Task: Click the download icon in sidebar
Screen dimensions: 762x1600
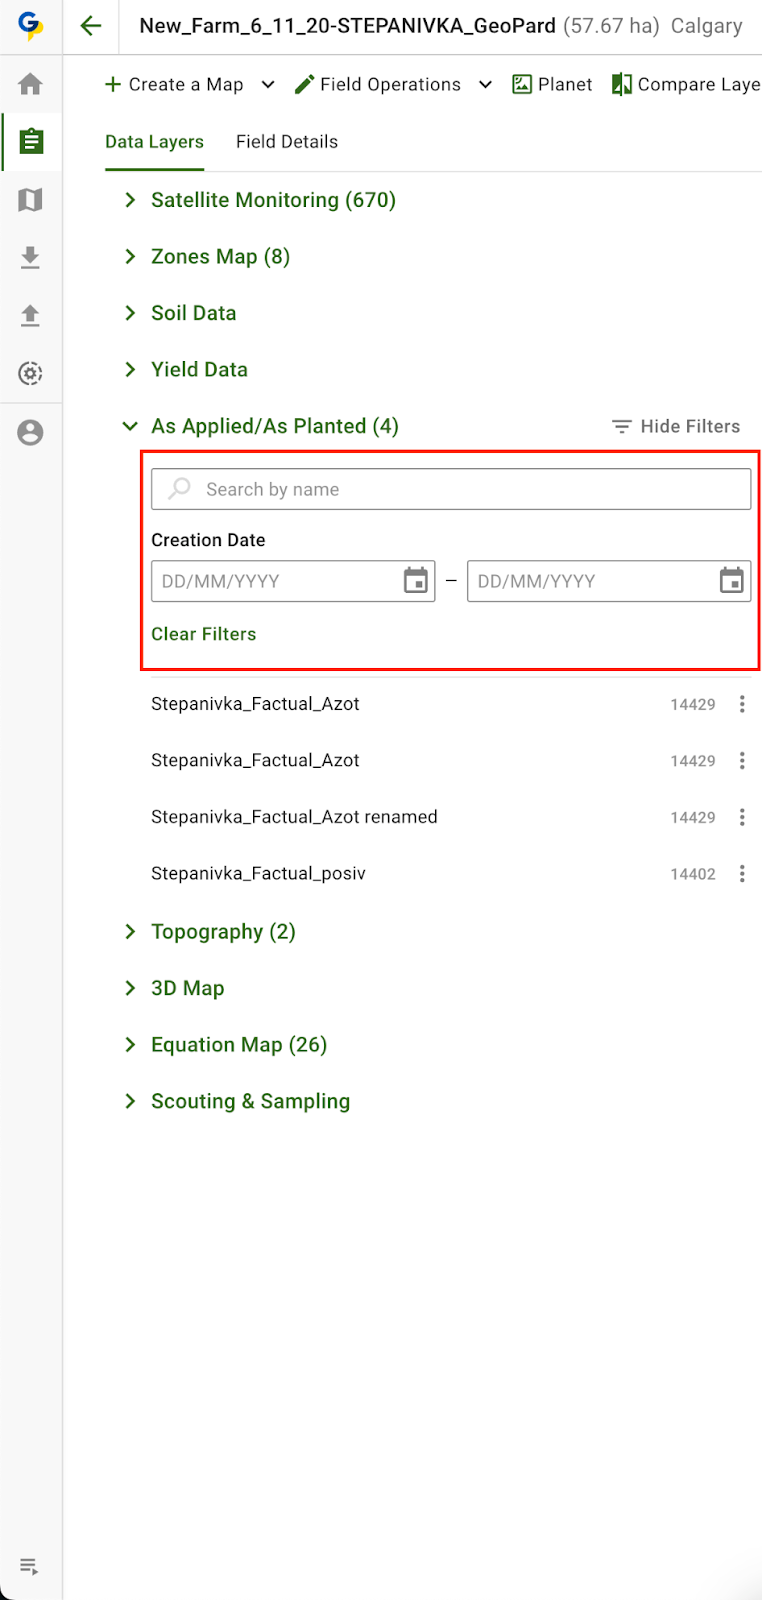Action: [x=31, y=258]
